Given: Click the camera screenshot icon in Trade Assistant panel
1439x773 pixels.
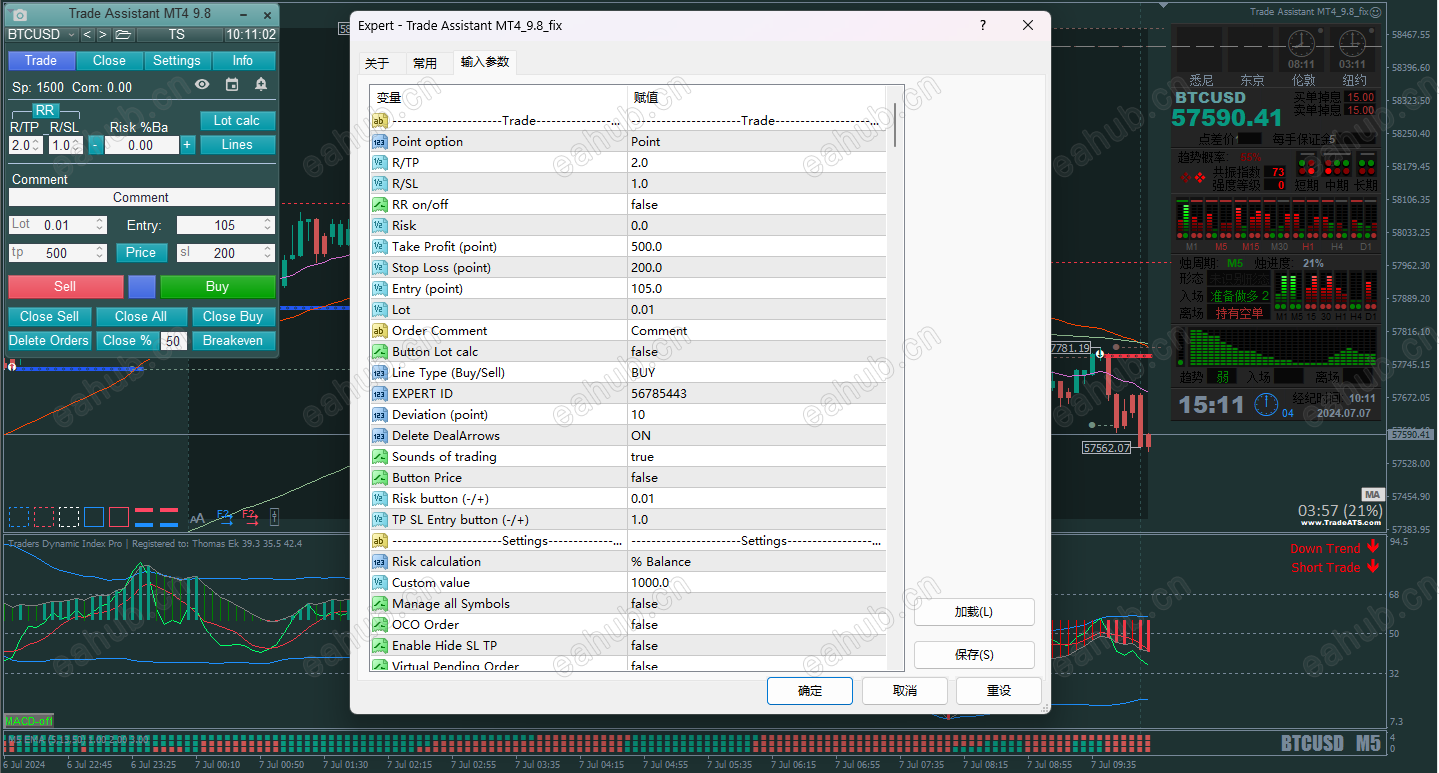Looking at the screenshot, I should [20, 15].
